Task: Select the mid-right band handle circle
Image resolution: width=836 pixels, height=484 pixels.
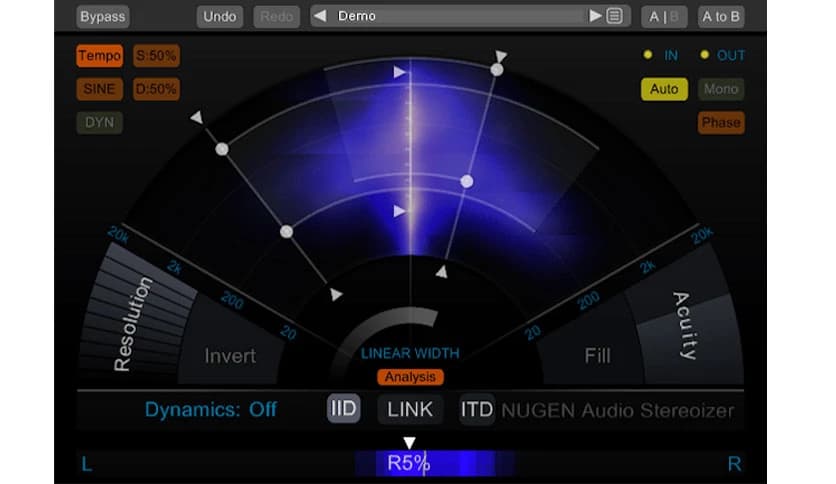Action: 467,181
